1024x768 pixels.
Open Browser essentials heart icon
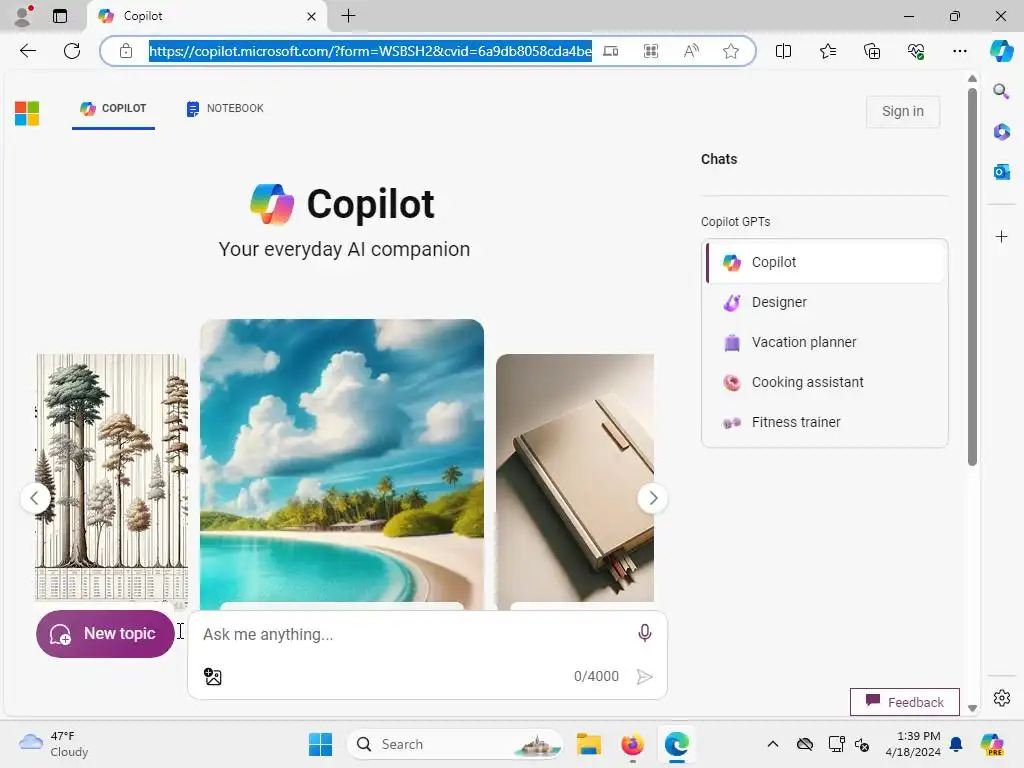click(916, 51)
